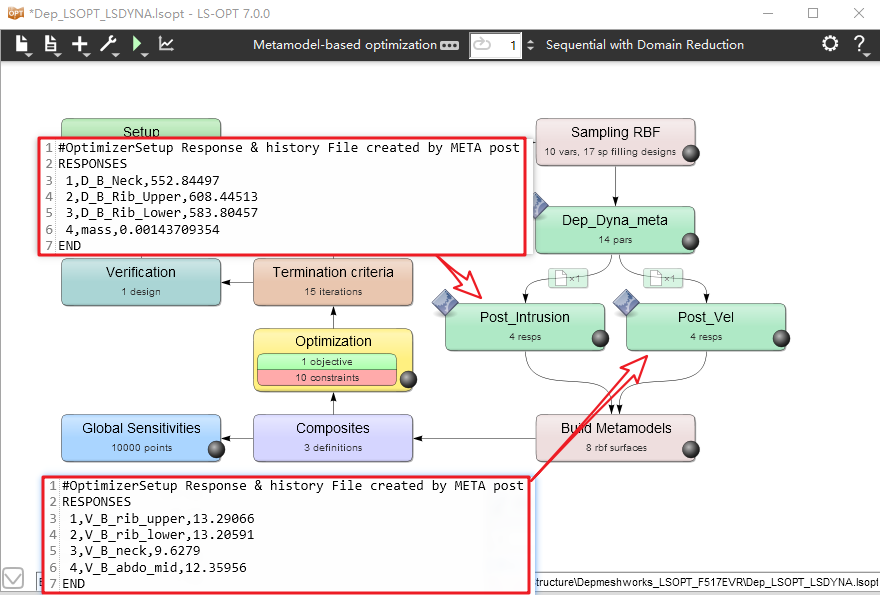
Task: Open task options ellipsis next to Metamodel-based optimization
Action: [x=449, y=45]
